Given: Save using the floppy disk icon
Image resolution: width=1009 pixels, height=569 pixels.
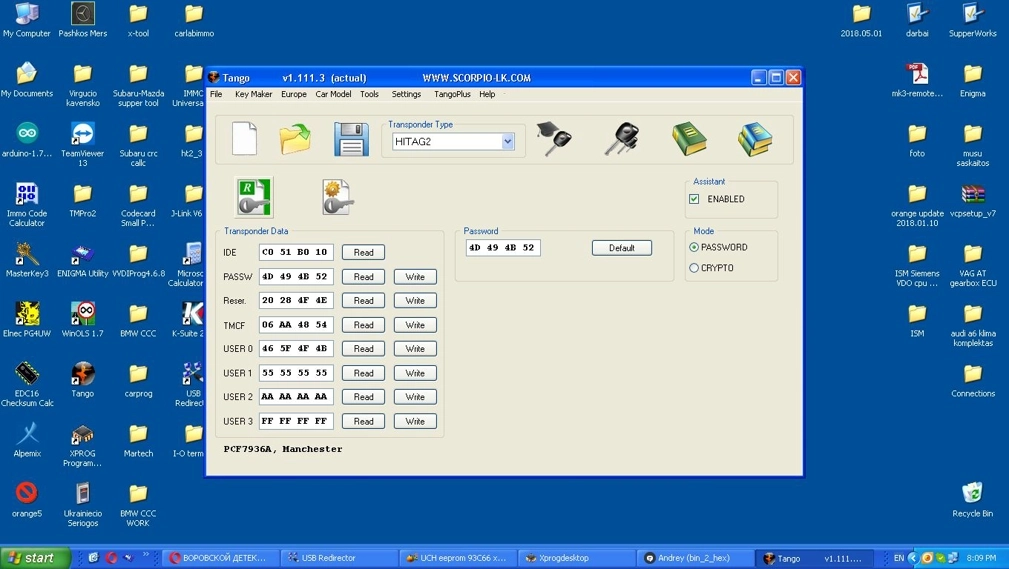Looking at the screenshot, I should point(351,139).
